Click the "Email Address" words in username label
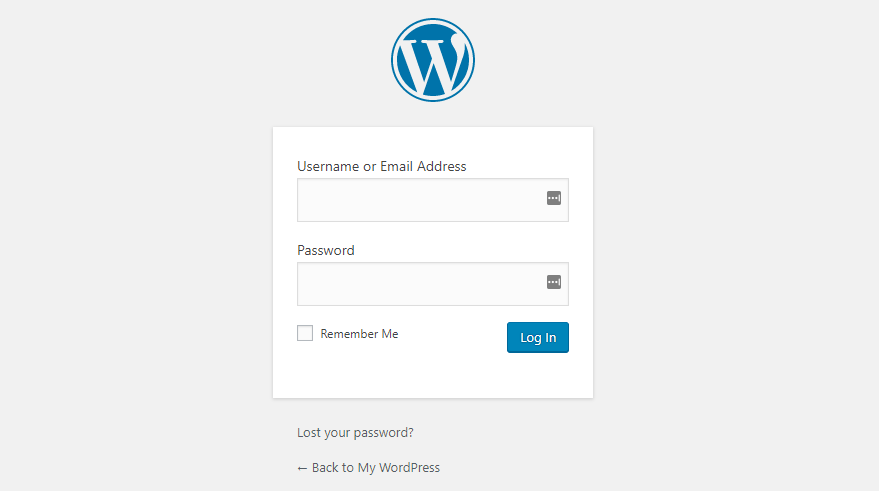 423,166
